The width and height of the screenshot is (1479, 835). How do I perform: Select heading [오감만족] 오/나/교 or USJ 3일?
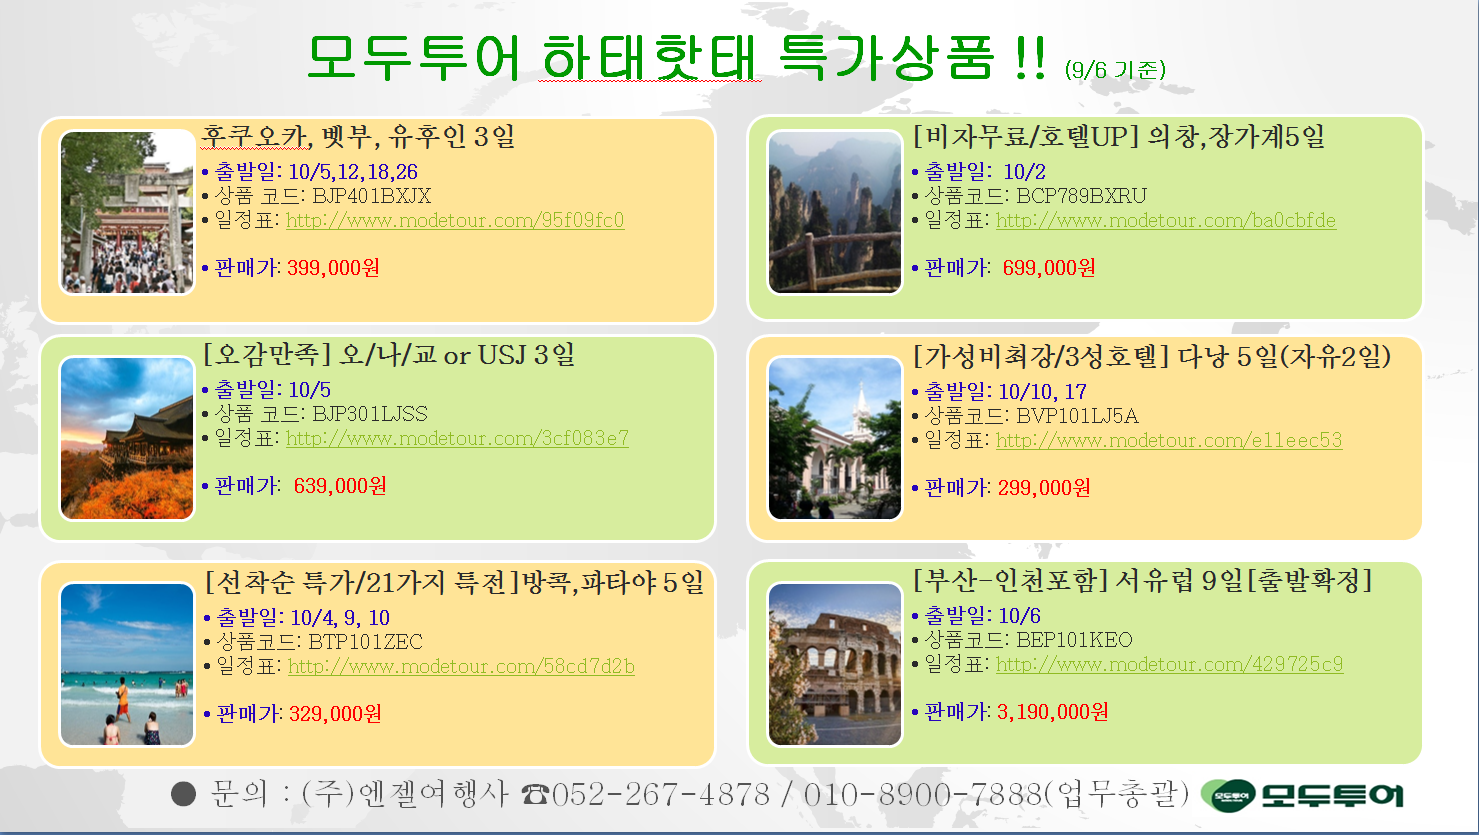tap(389, 354)
